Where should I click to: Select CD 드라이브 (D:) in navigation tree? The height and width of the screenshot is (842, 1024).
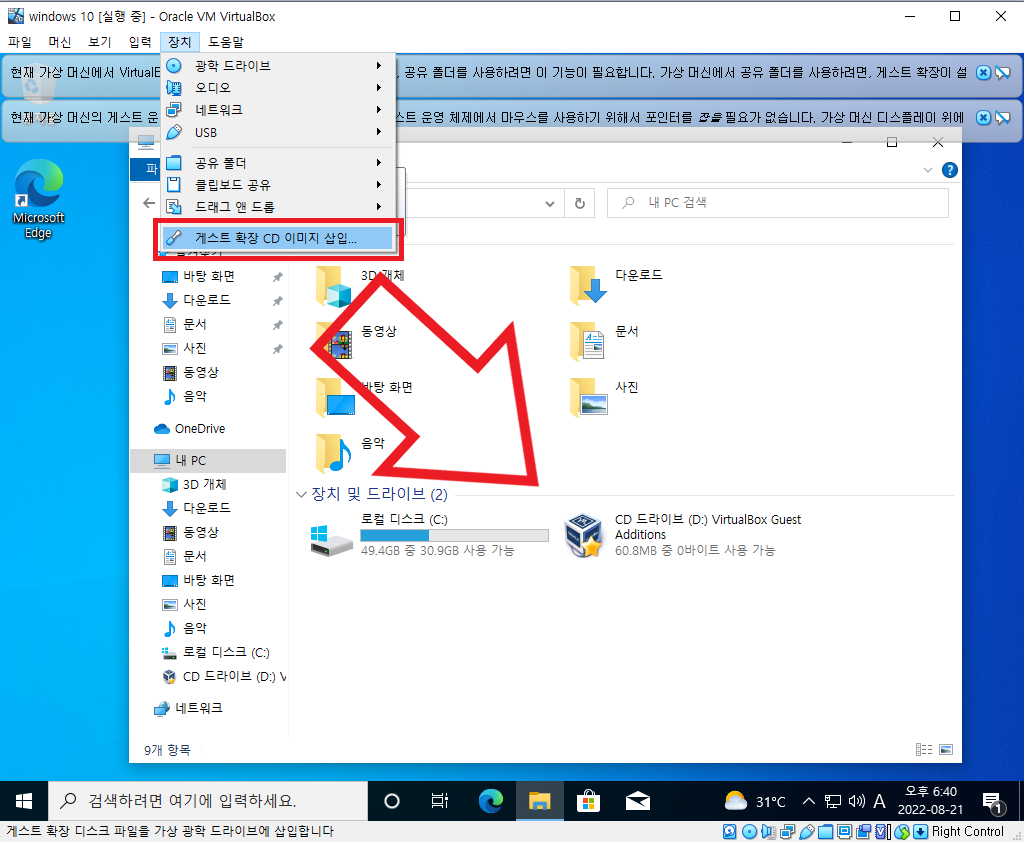[x=224, y=676]
